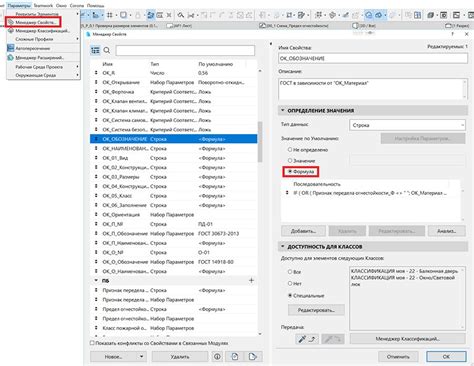Select the Формула radio button
Viewport: 474px width, 366px height.
tap(290, 171)
